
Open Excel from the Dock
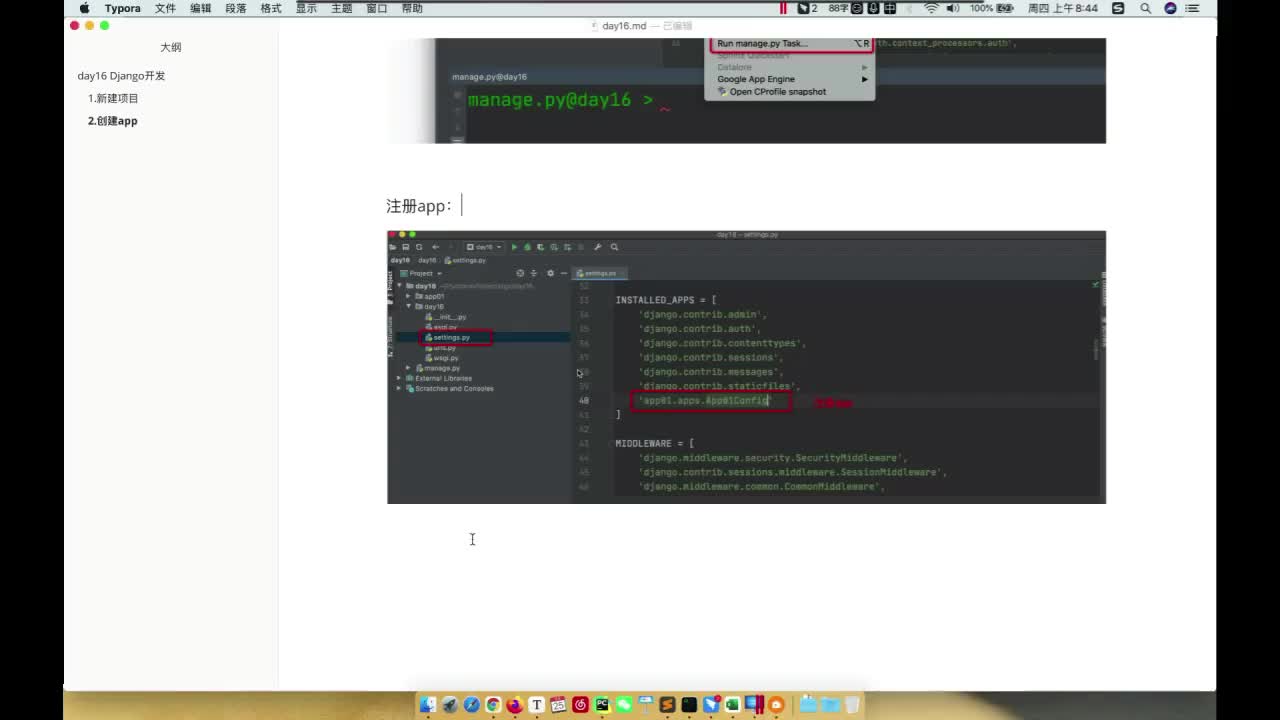coord(732,704)
